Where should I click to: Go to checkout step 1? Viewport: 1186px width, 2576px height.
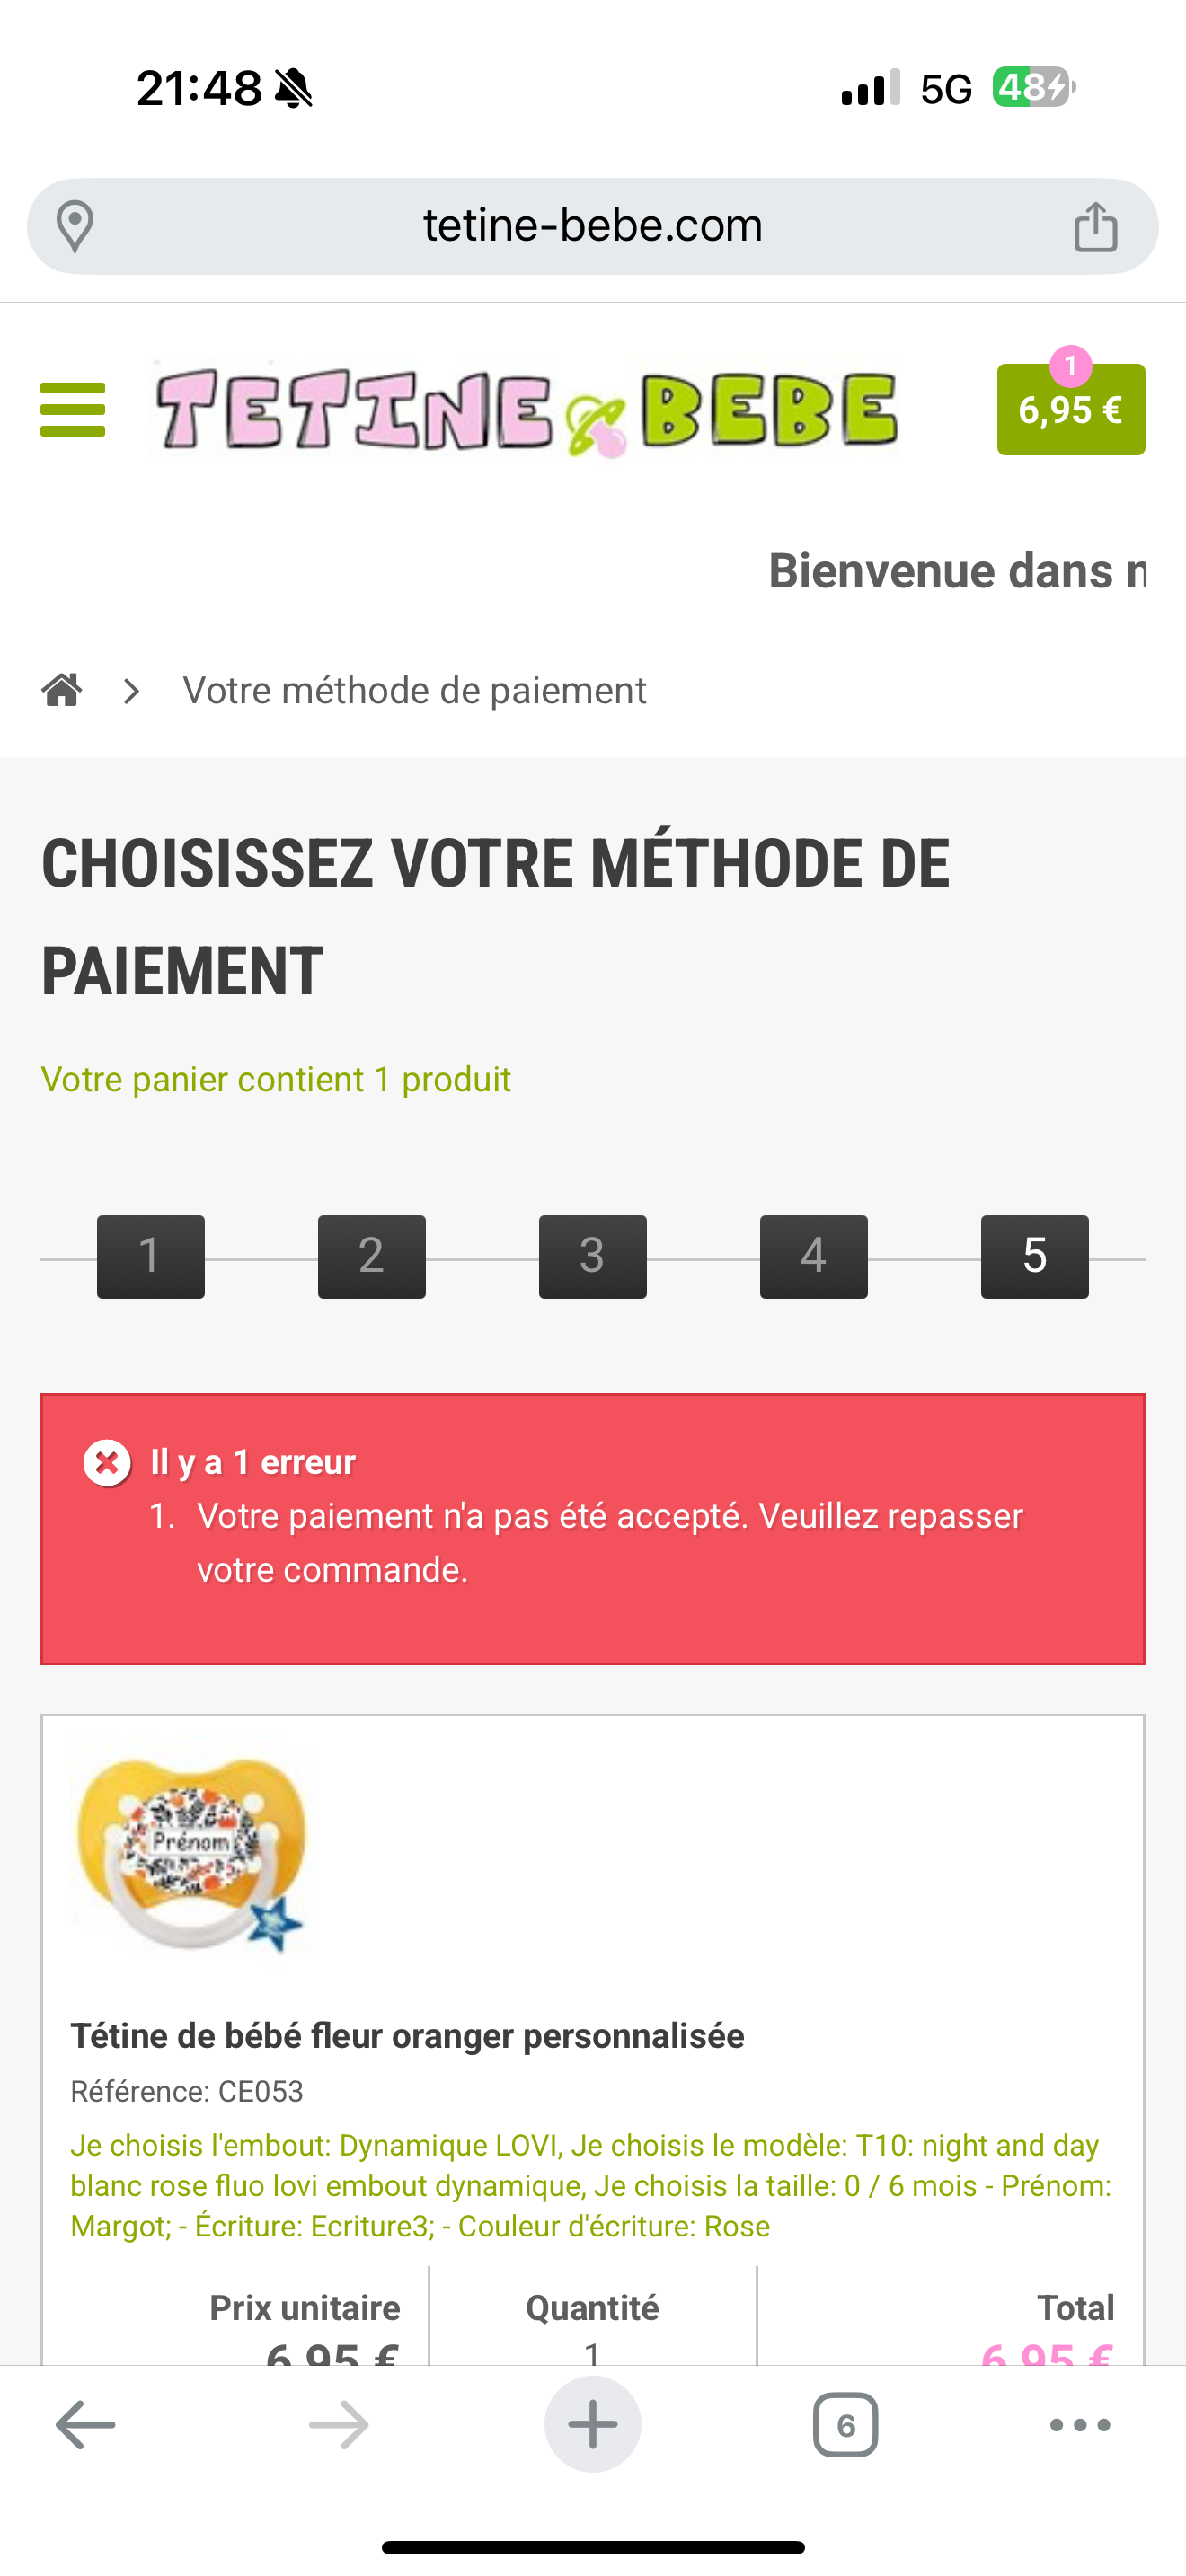[x=151, y=1256]
